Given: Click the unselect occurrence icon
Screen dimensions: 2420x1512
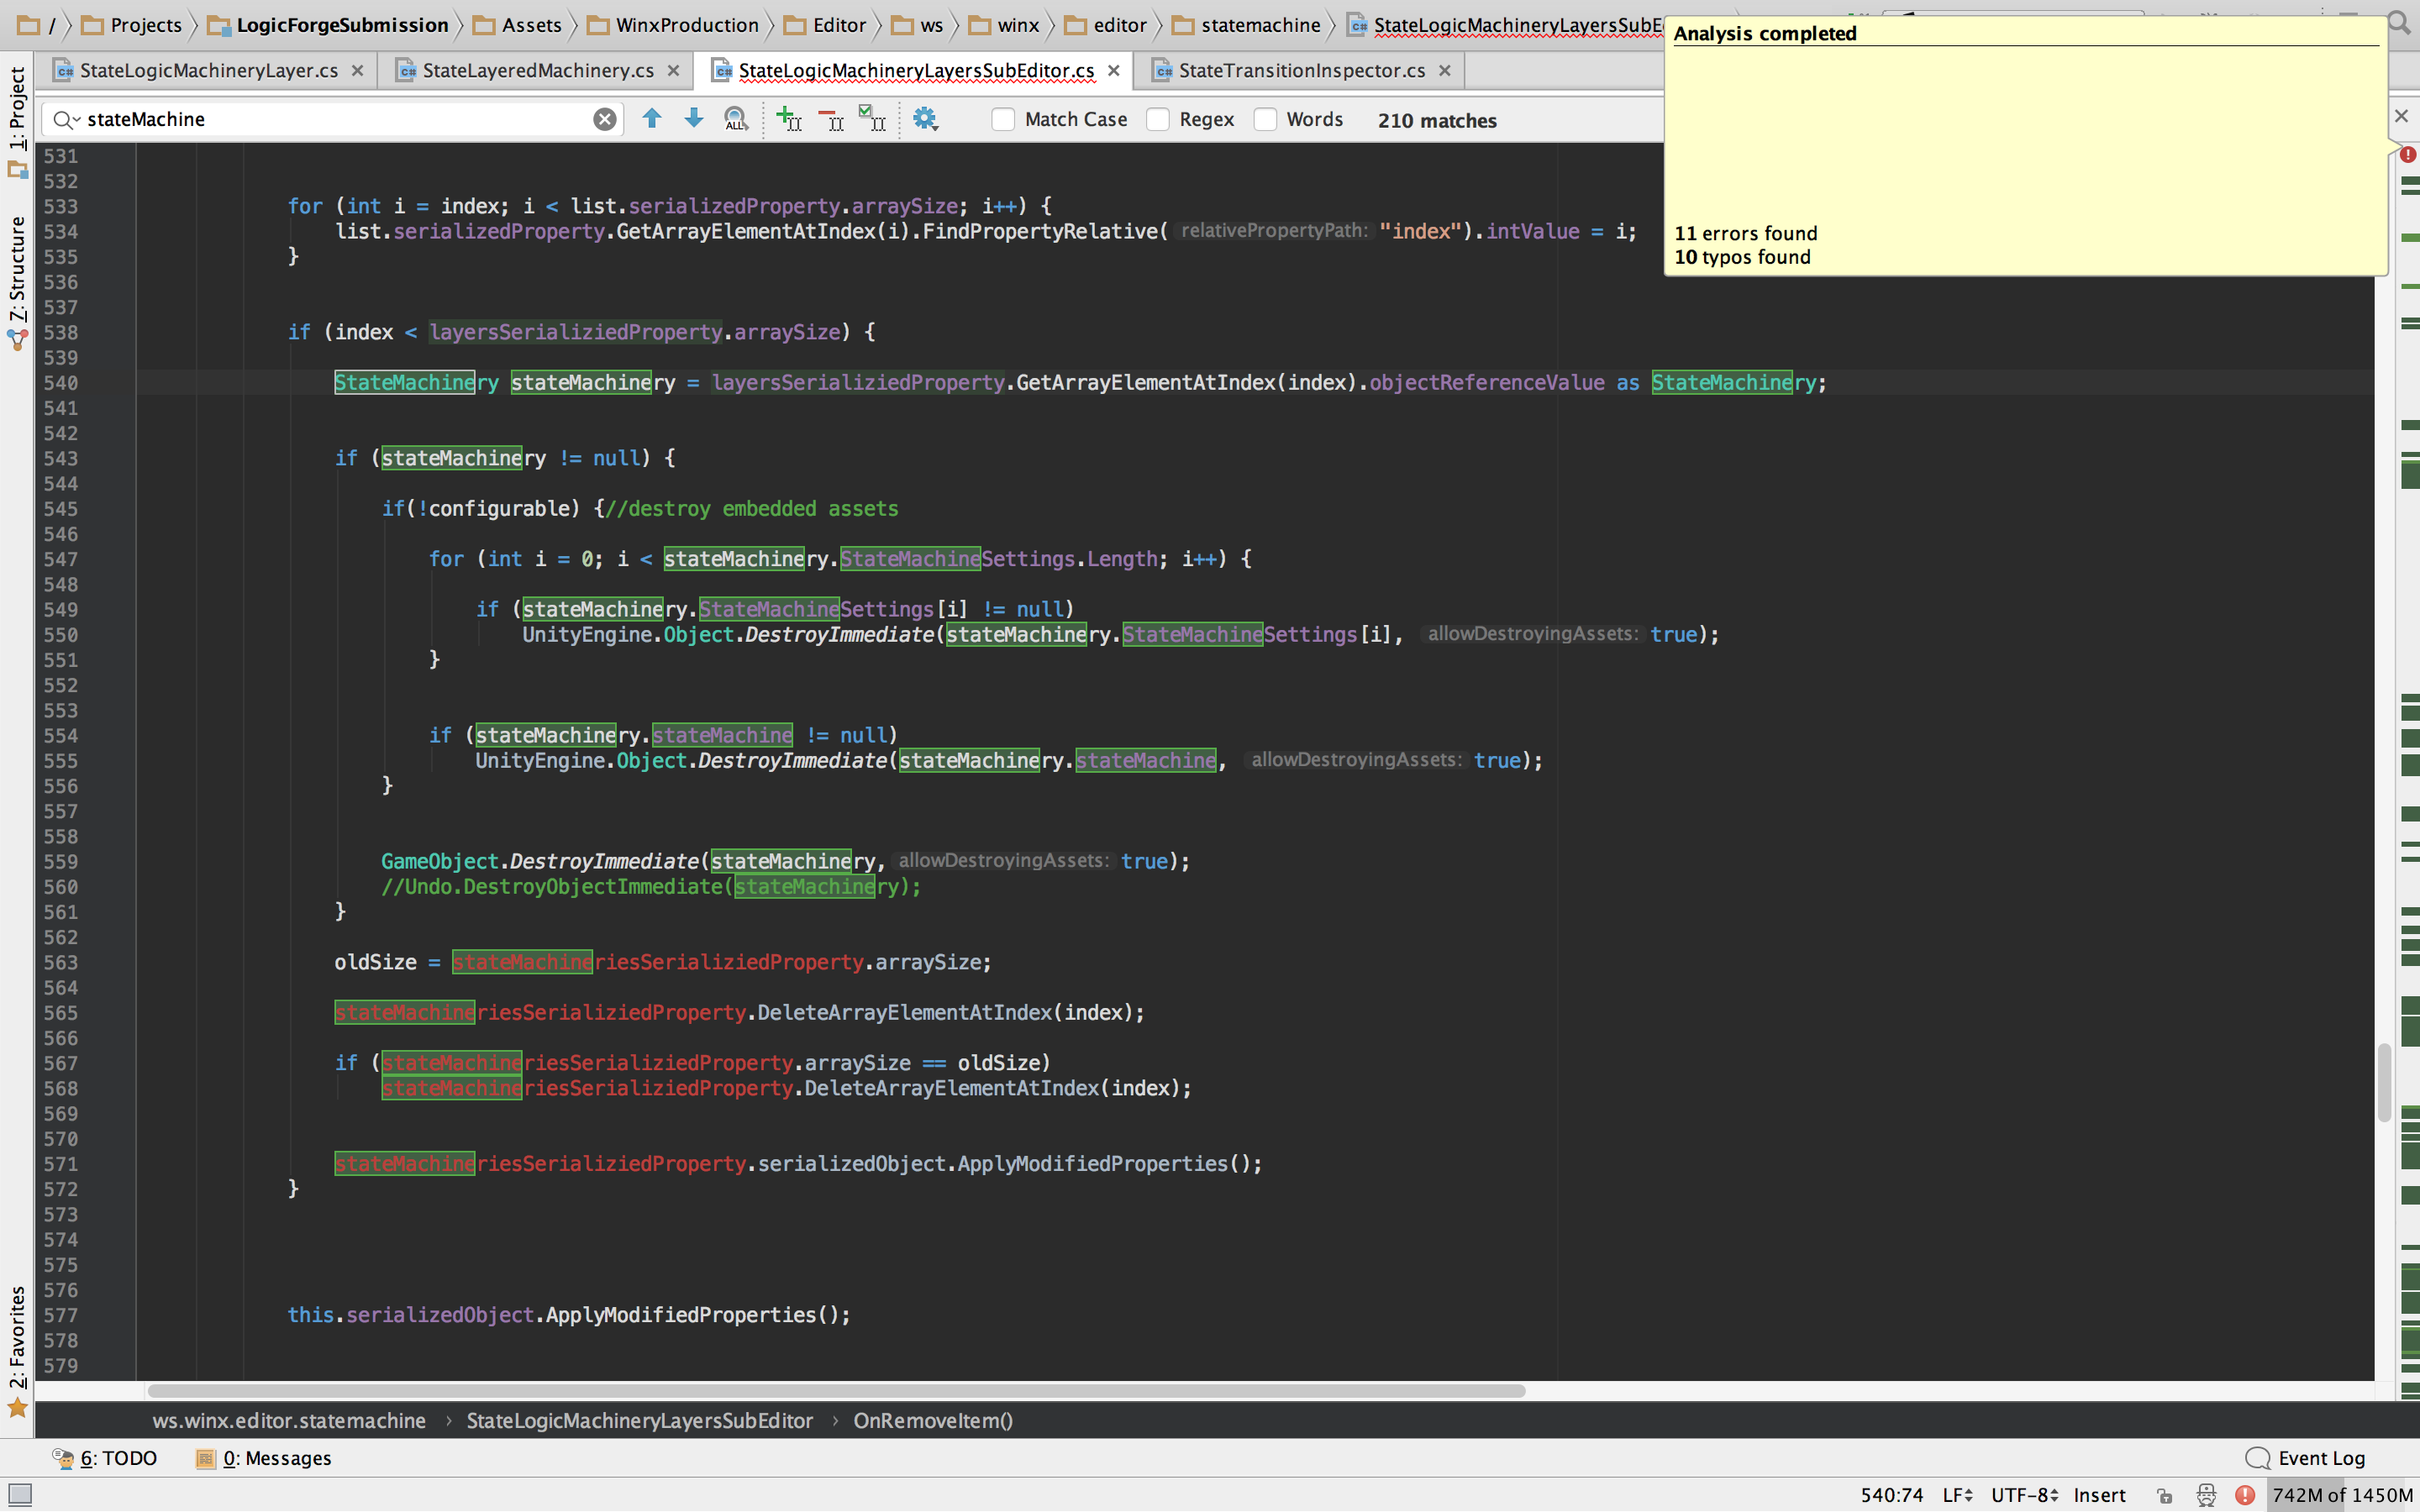Looking at the screenshot, I should 831,119.
